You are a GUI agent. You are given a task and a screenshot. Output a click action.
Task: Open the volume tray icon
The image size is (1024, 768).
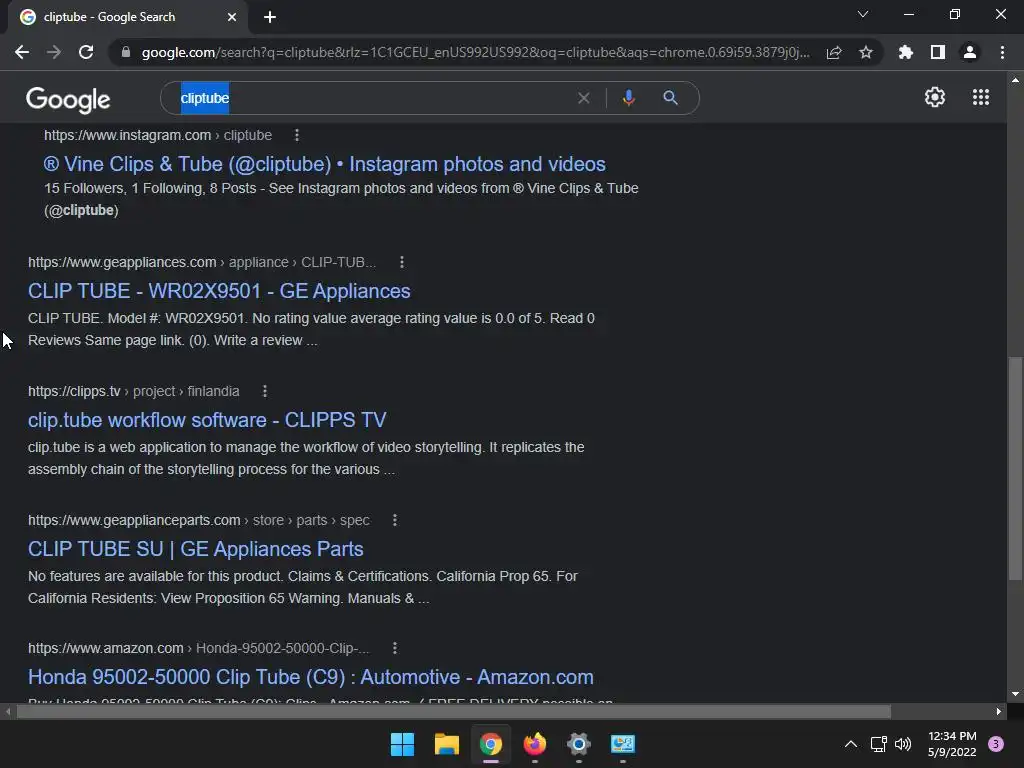[903, 744]
